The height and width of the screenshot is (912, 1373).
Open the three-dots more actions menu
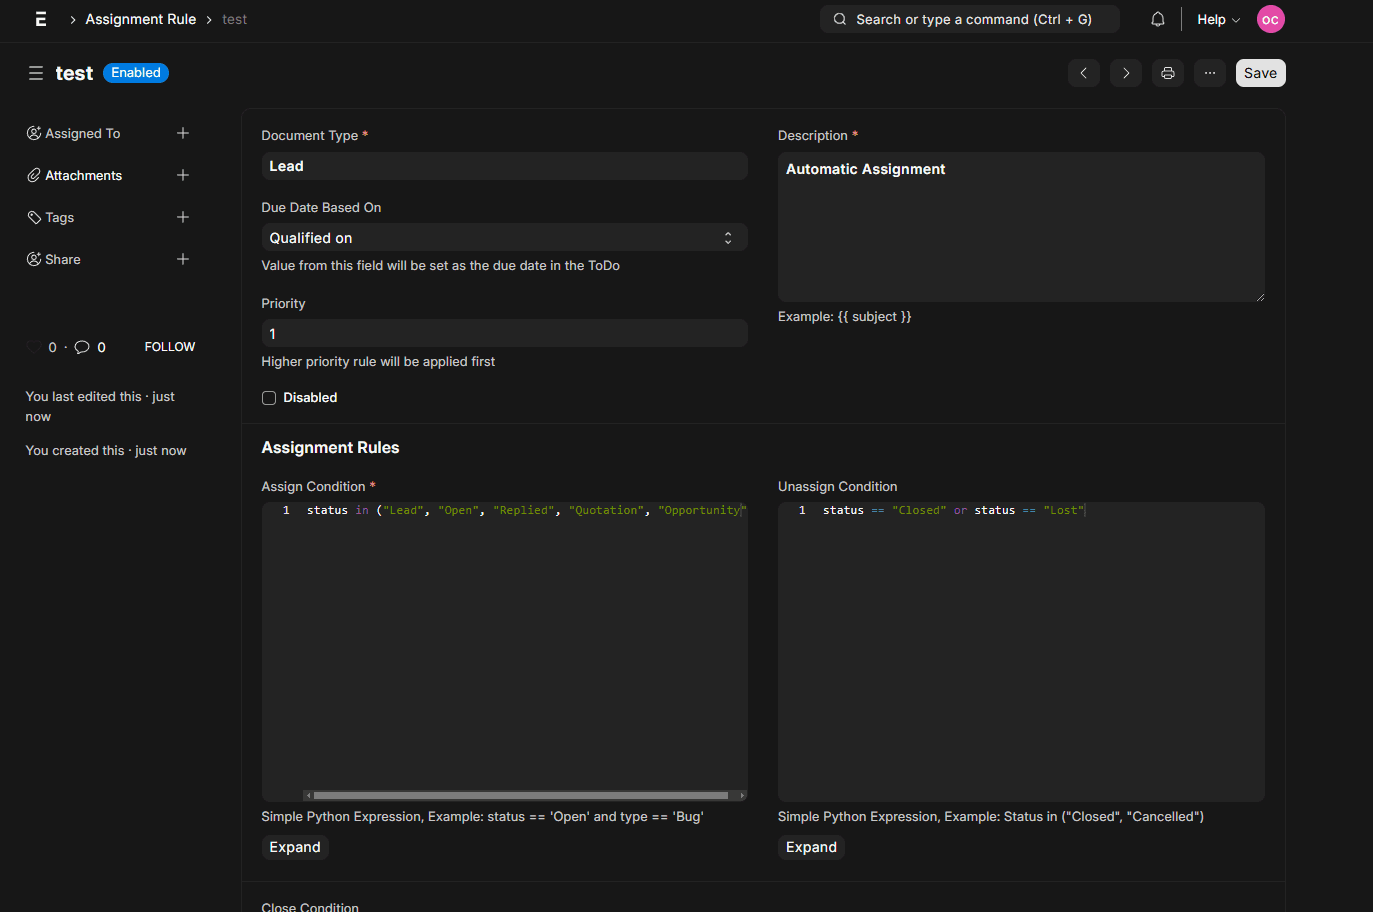coord(1210,73)
